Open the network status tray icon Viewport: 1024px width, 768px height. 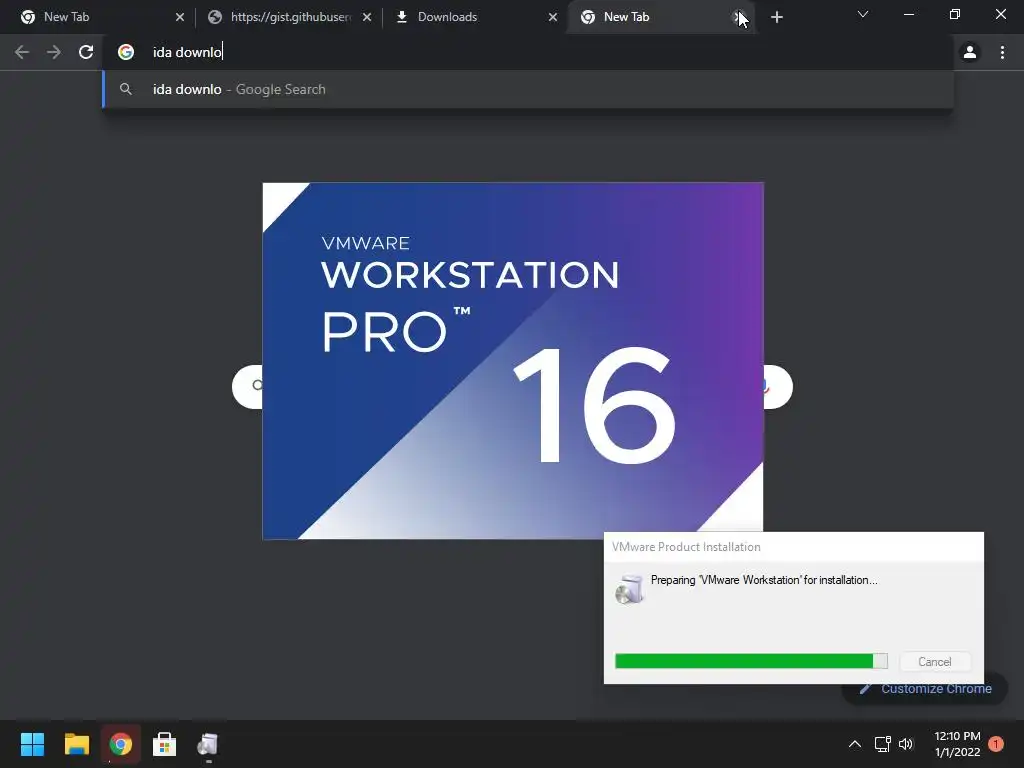click(882, 744)
